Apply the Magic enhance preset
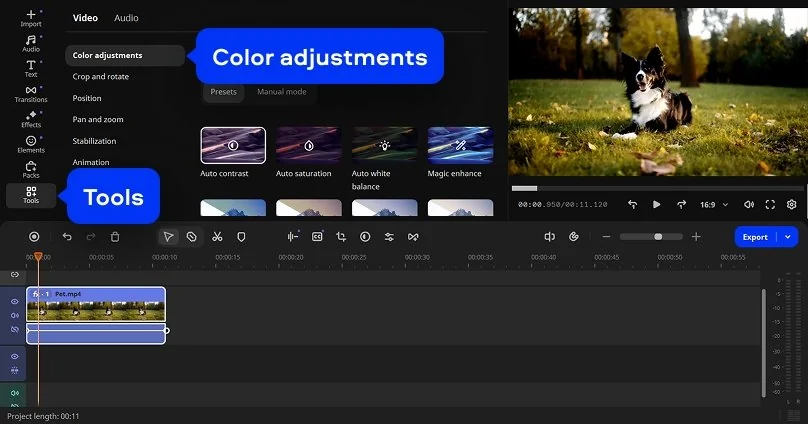808x424 pixels. [460, 145]
